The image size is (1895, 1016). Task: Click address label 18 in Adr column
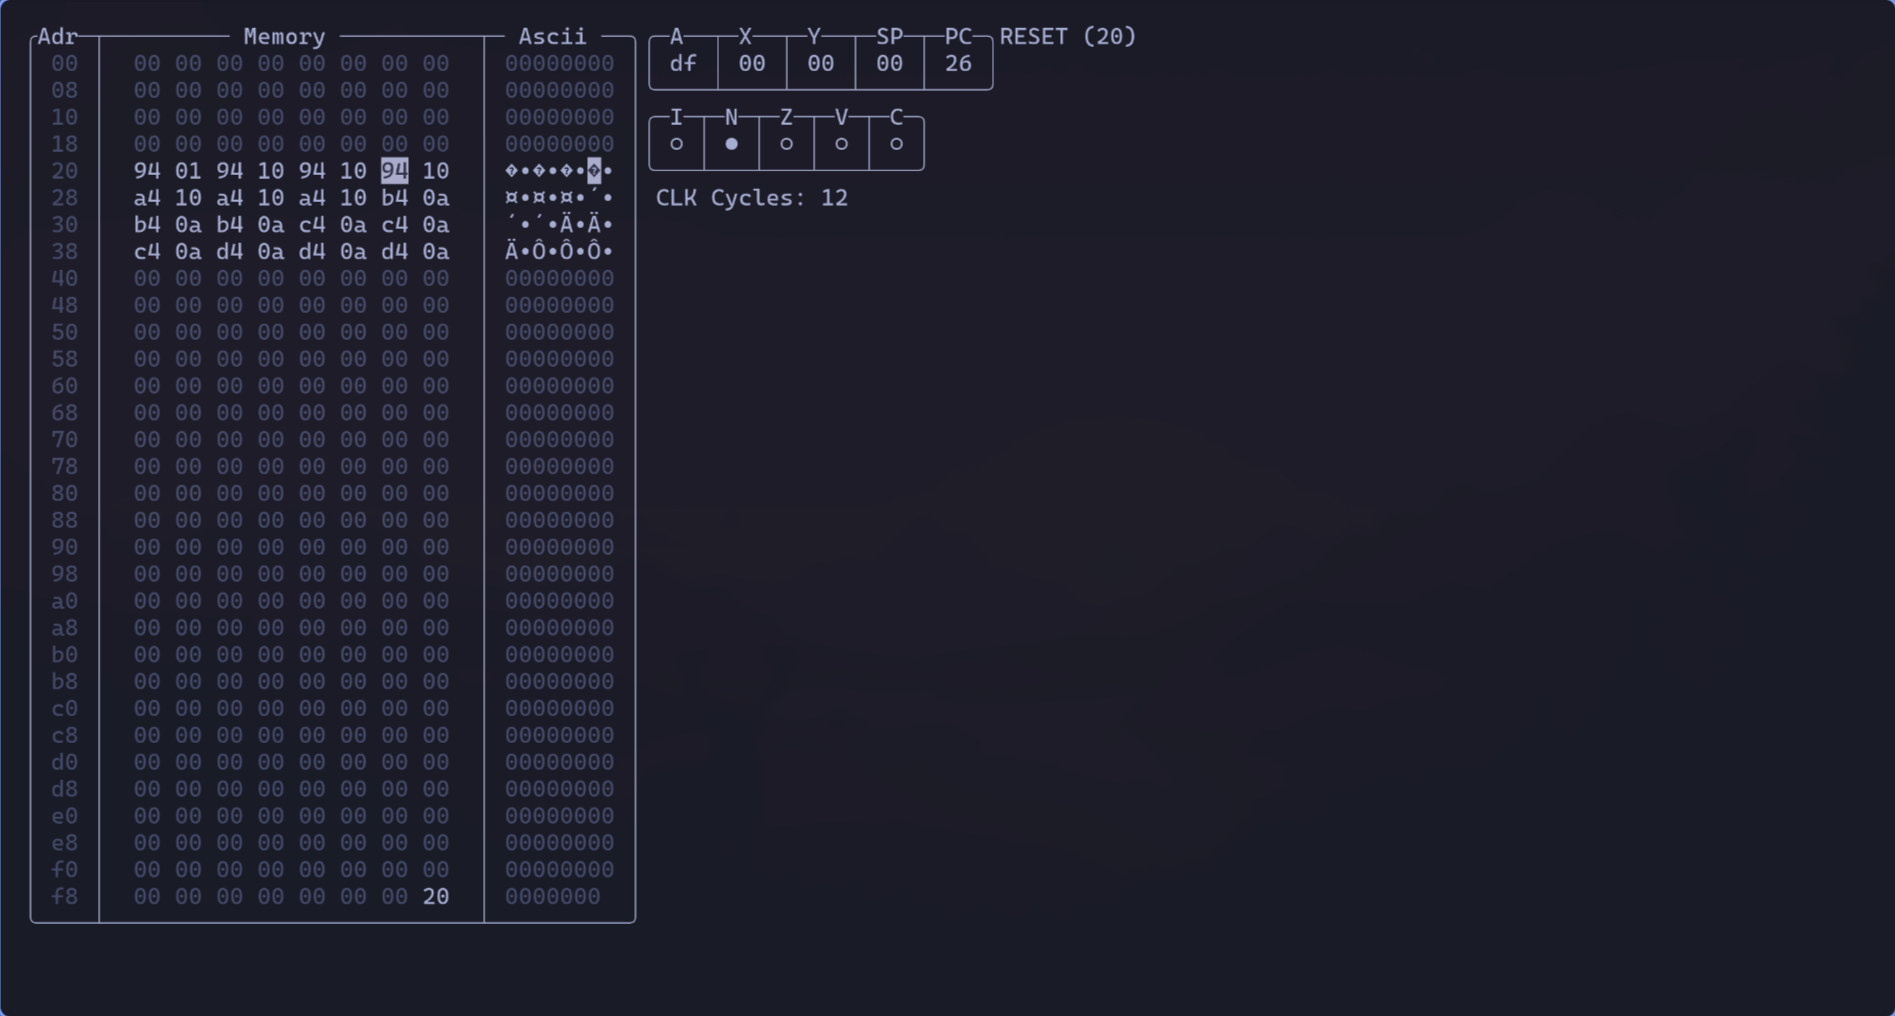[65, 144]
